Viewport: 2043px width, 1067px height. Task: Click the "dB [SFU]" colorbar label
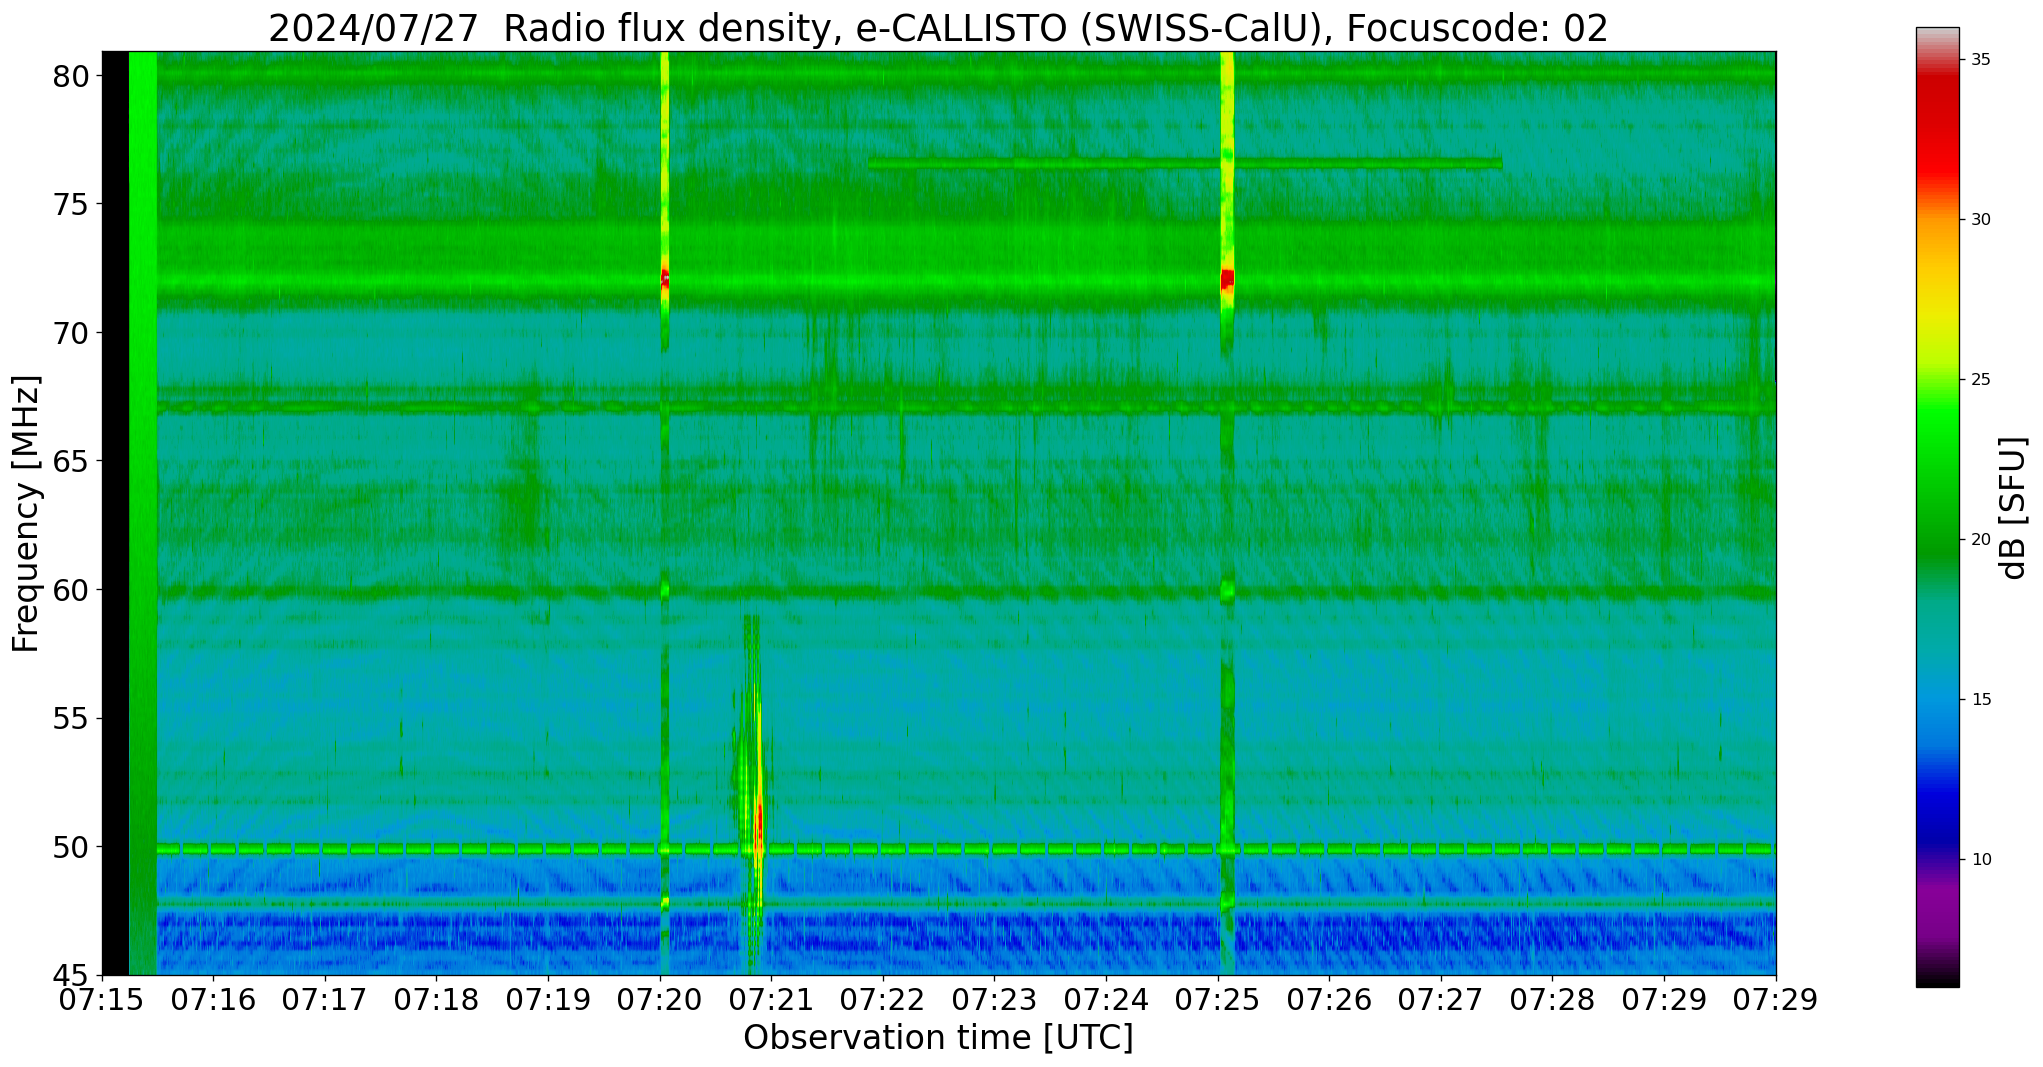[2013, 507]
